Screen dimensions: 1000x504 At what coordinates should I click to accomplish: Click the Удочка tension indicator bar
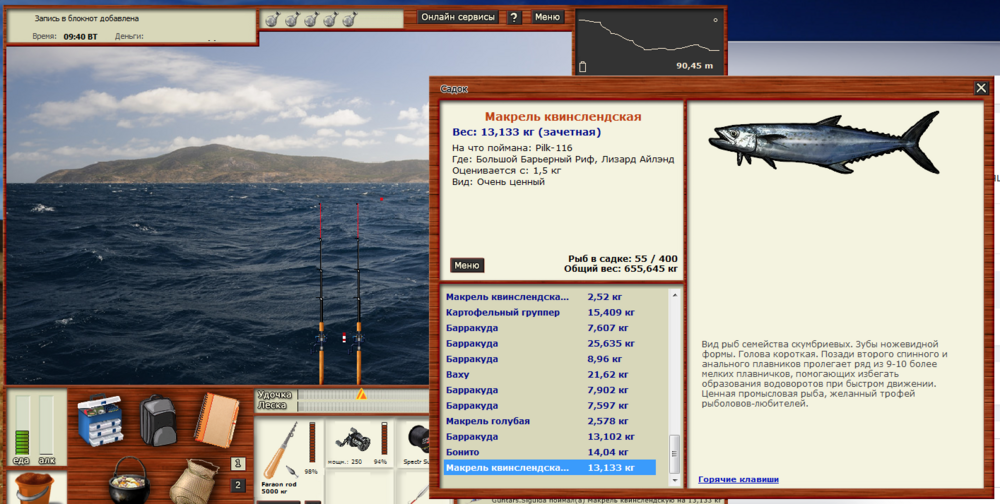click(360, 394)
